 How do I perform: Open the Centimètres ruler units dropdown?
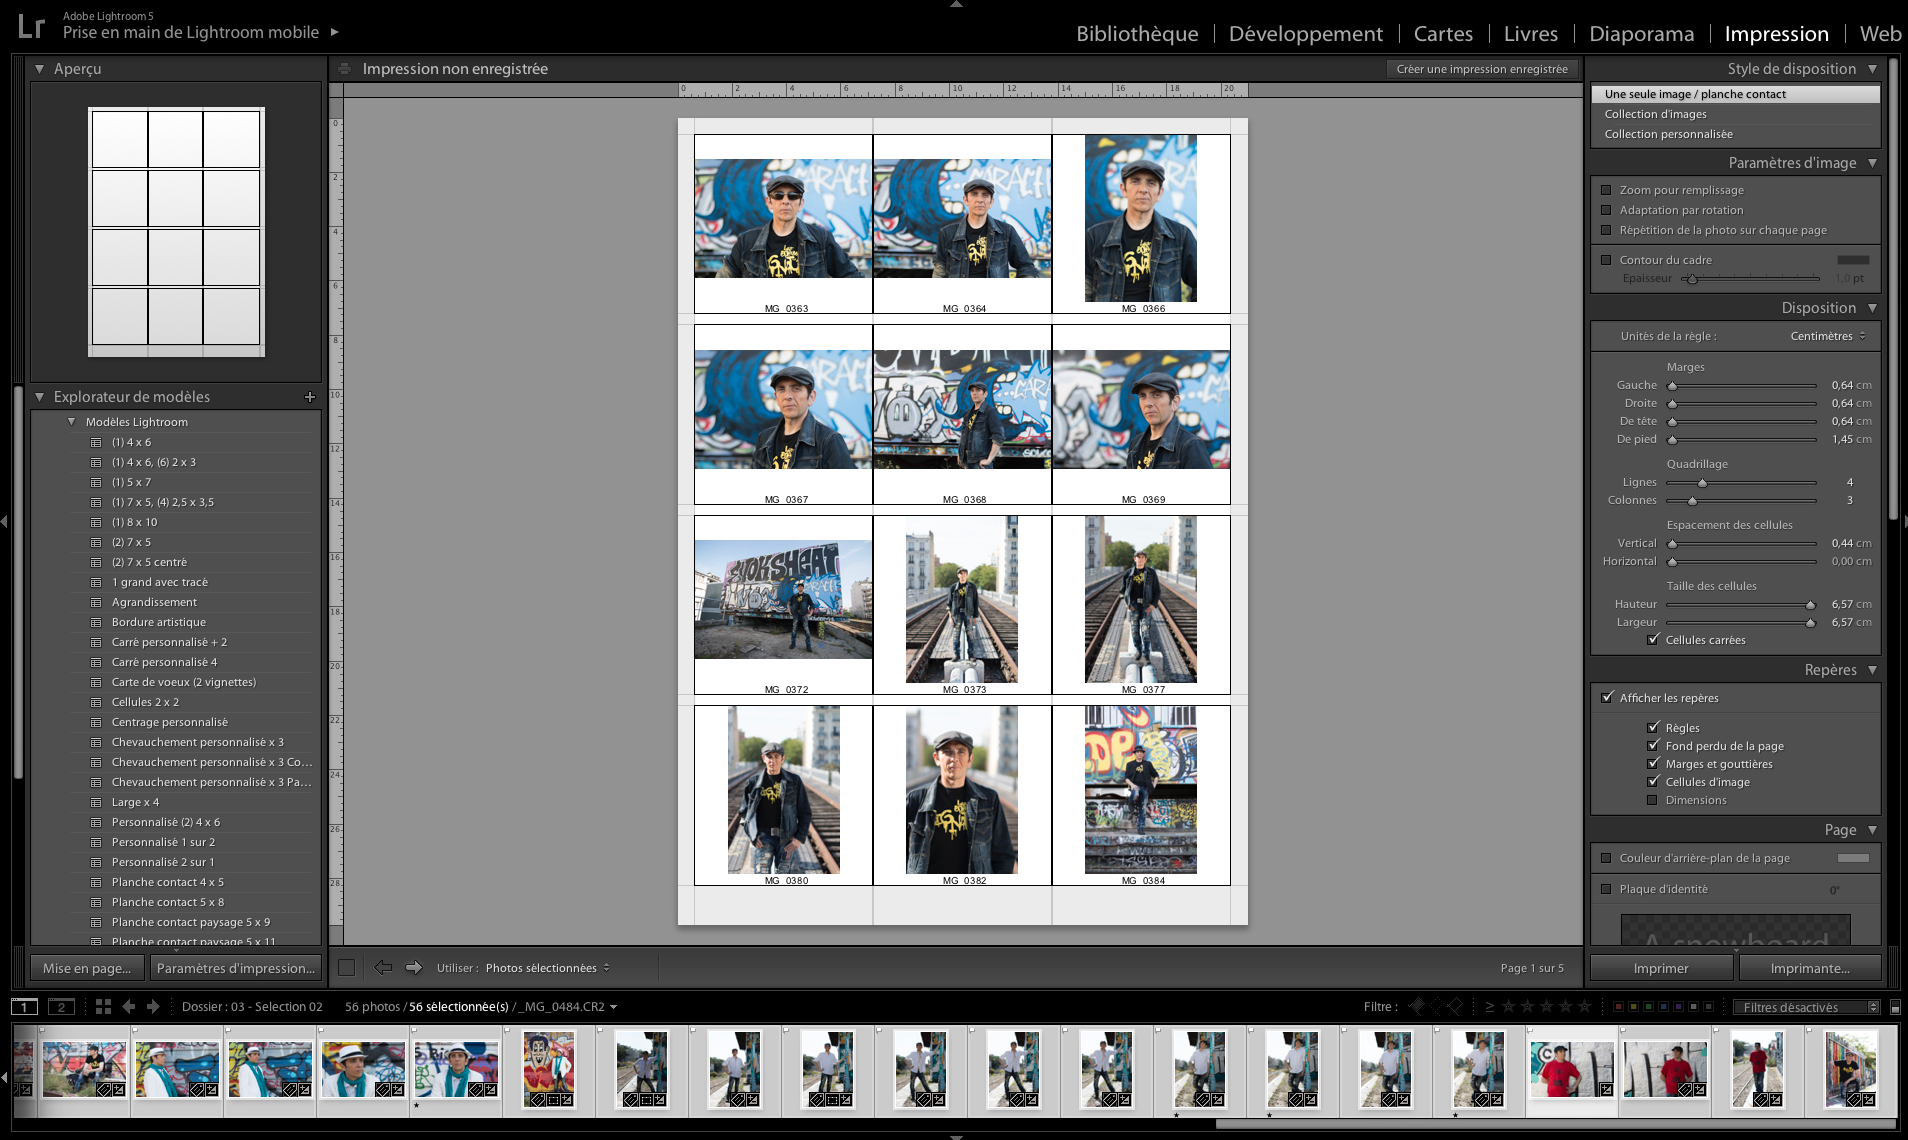[x=1827, y=336]
